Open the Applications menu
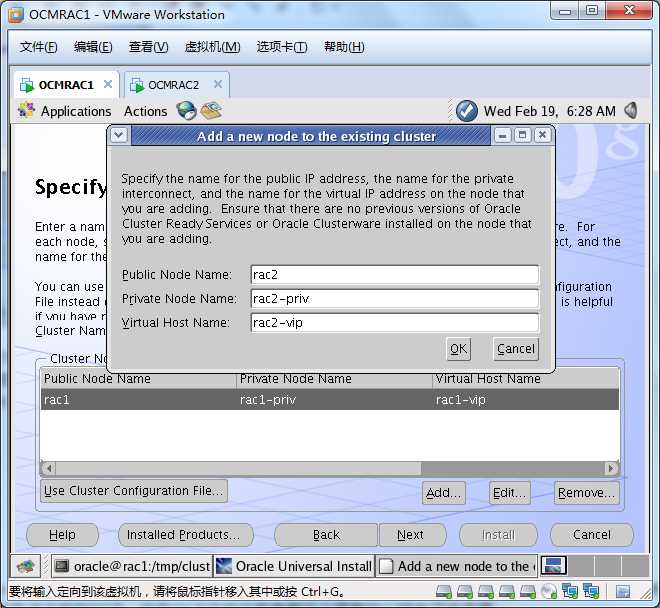 click(76, 111)
